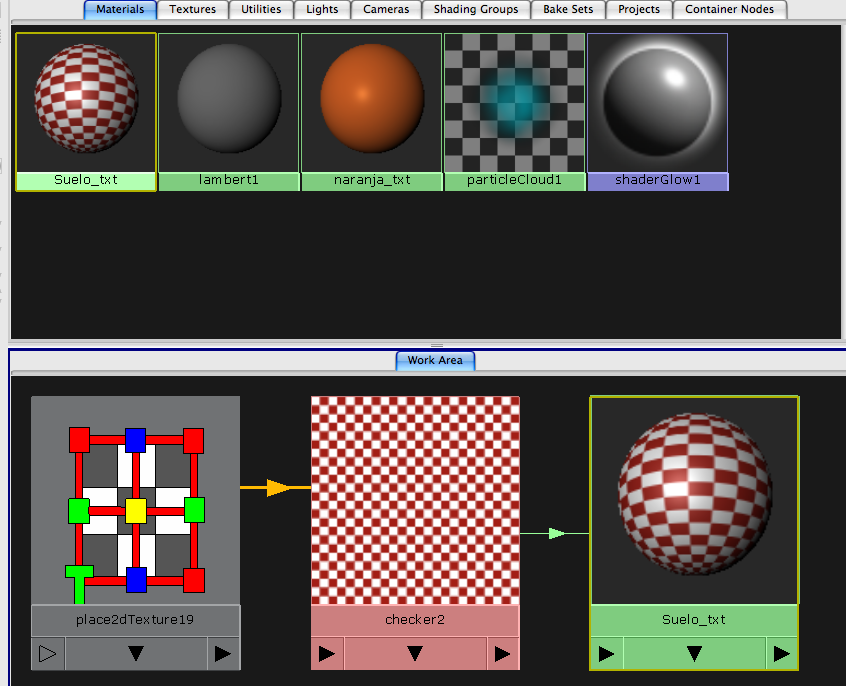Open the Container Nodes tab
This screenshot has width=846, height=686.
coord(729,9)
